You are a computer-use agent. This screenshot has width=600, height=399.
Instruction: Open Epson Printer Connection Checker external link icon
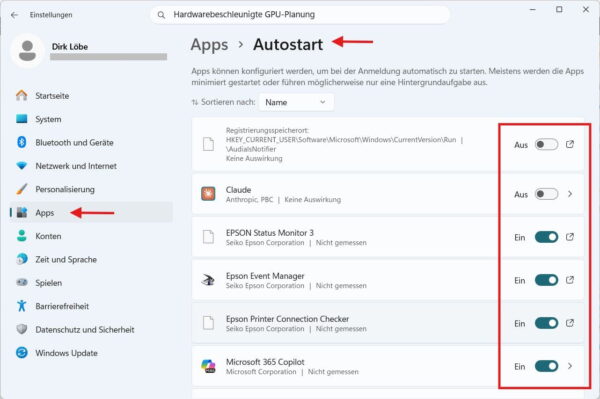(570, 323)
